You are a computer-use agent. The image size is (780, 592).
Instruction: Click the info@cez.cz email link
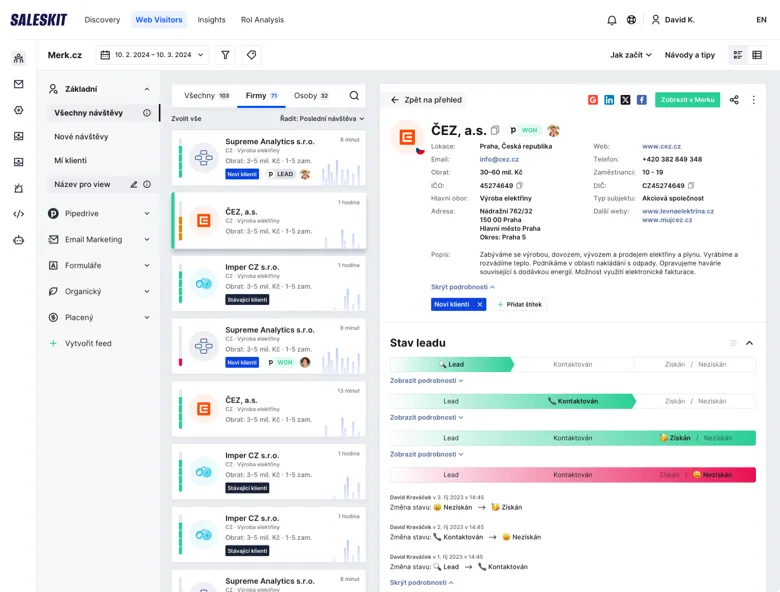(x=499, y=159)
